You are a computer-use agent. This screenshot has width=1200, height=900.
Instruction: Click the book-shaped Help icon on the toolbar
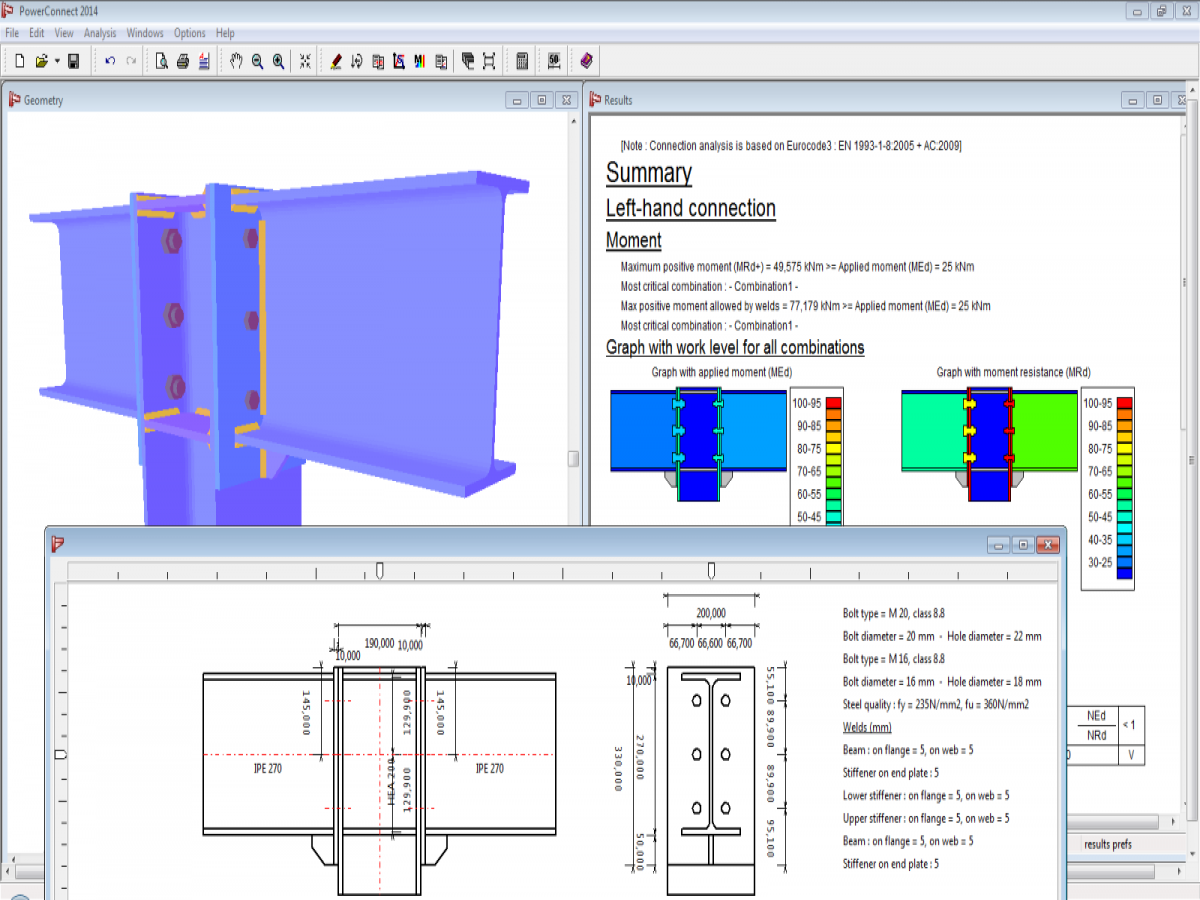587,61
